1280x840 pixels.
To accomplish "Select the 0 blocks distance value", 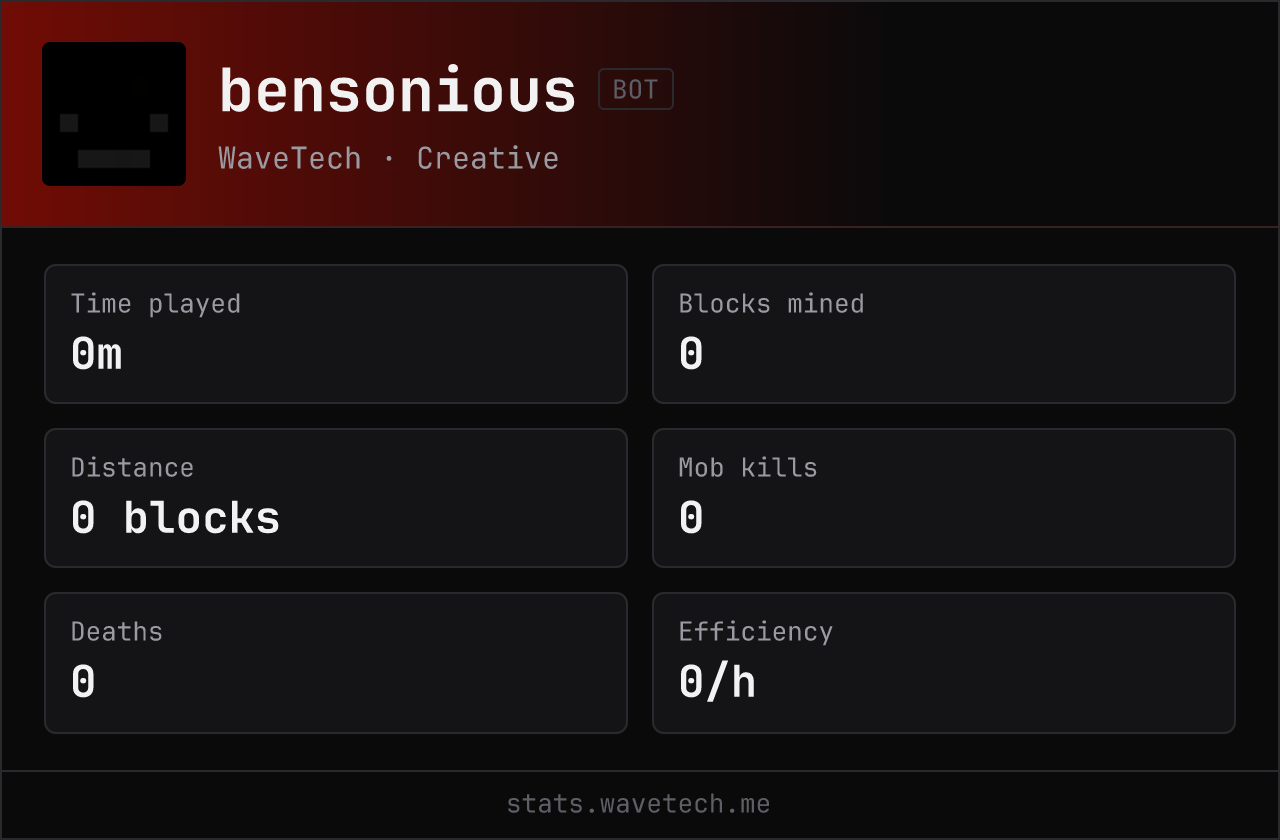I will coord(176,518).
